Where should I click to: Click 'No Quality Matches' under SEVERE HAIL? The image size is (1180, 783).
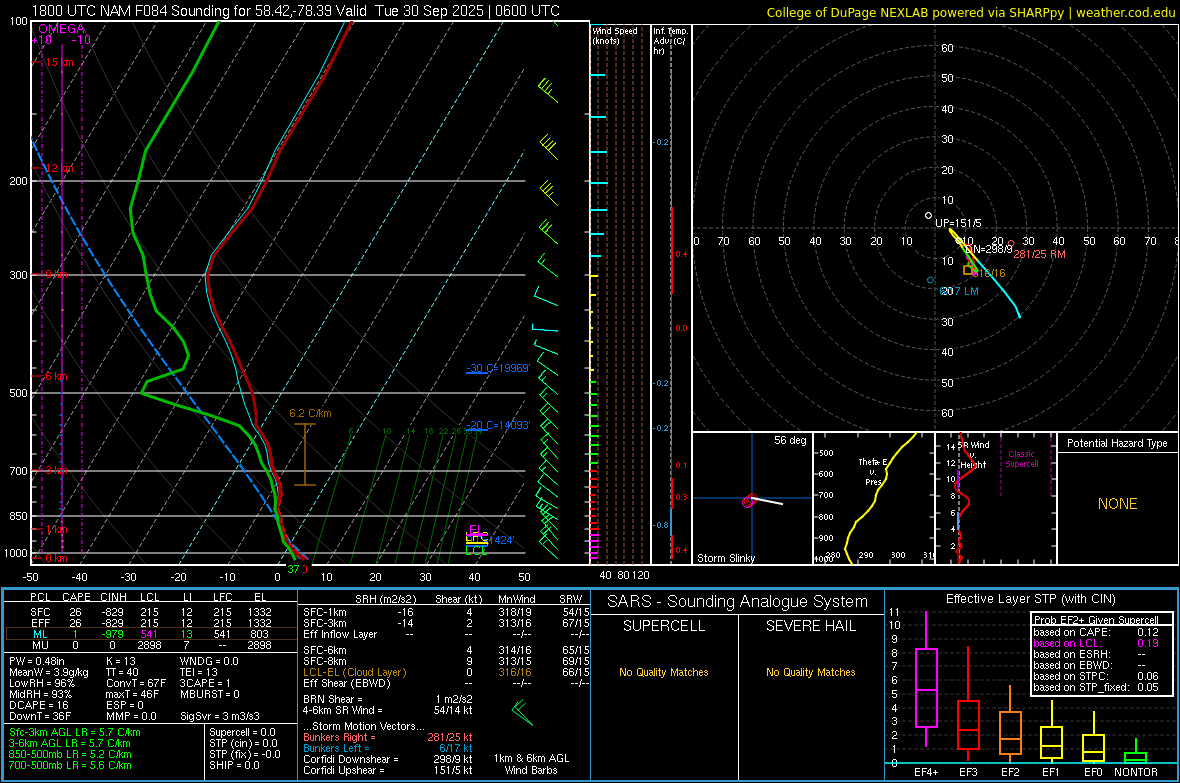(810, 672)
